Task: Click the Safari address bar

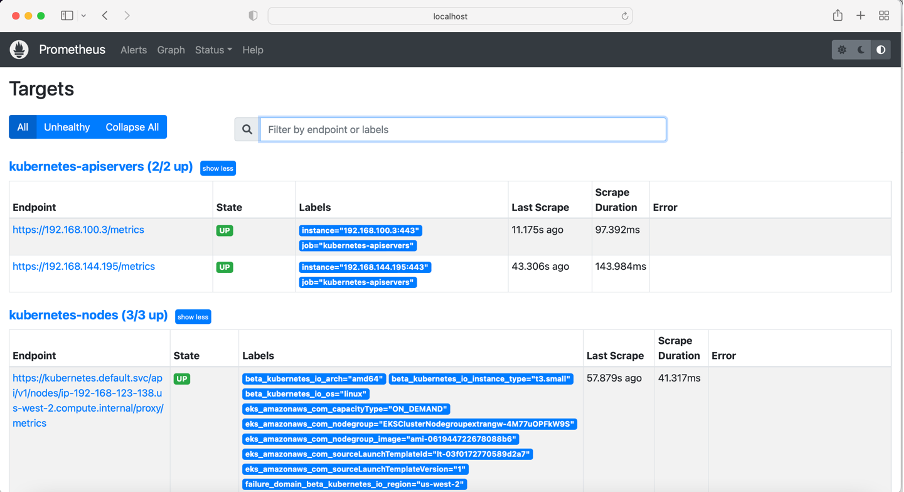Action: point(450,16)
